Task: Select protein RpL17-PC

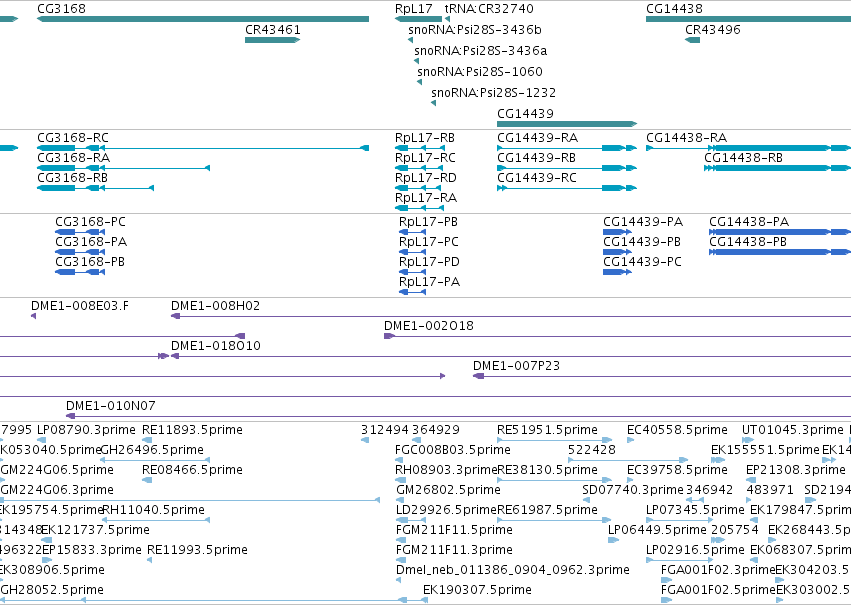Action: click(412, 252)
